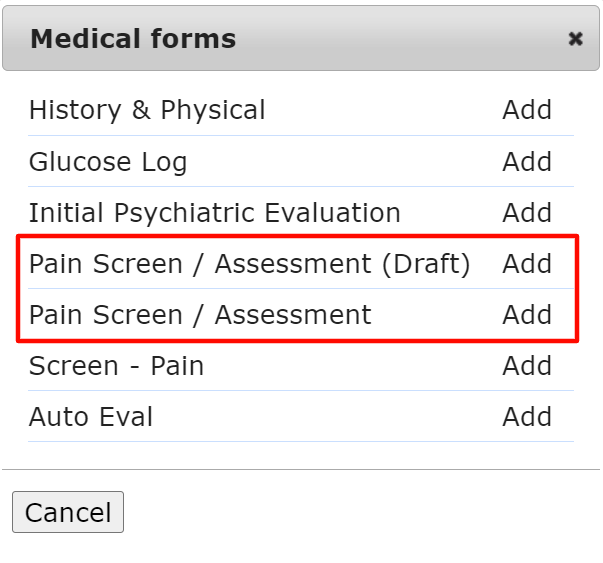
Task: Click the Initial Psychiatric Evaluation label
Action: click(x=214, y=213)
